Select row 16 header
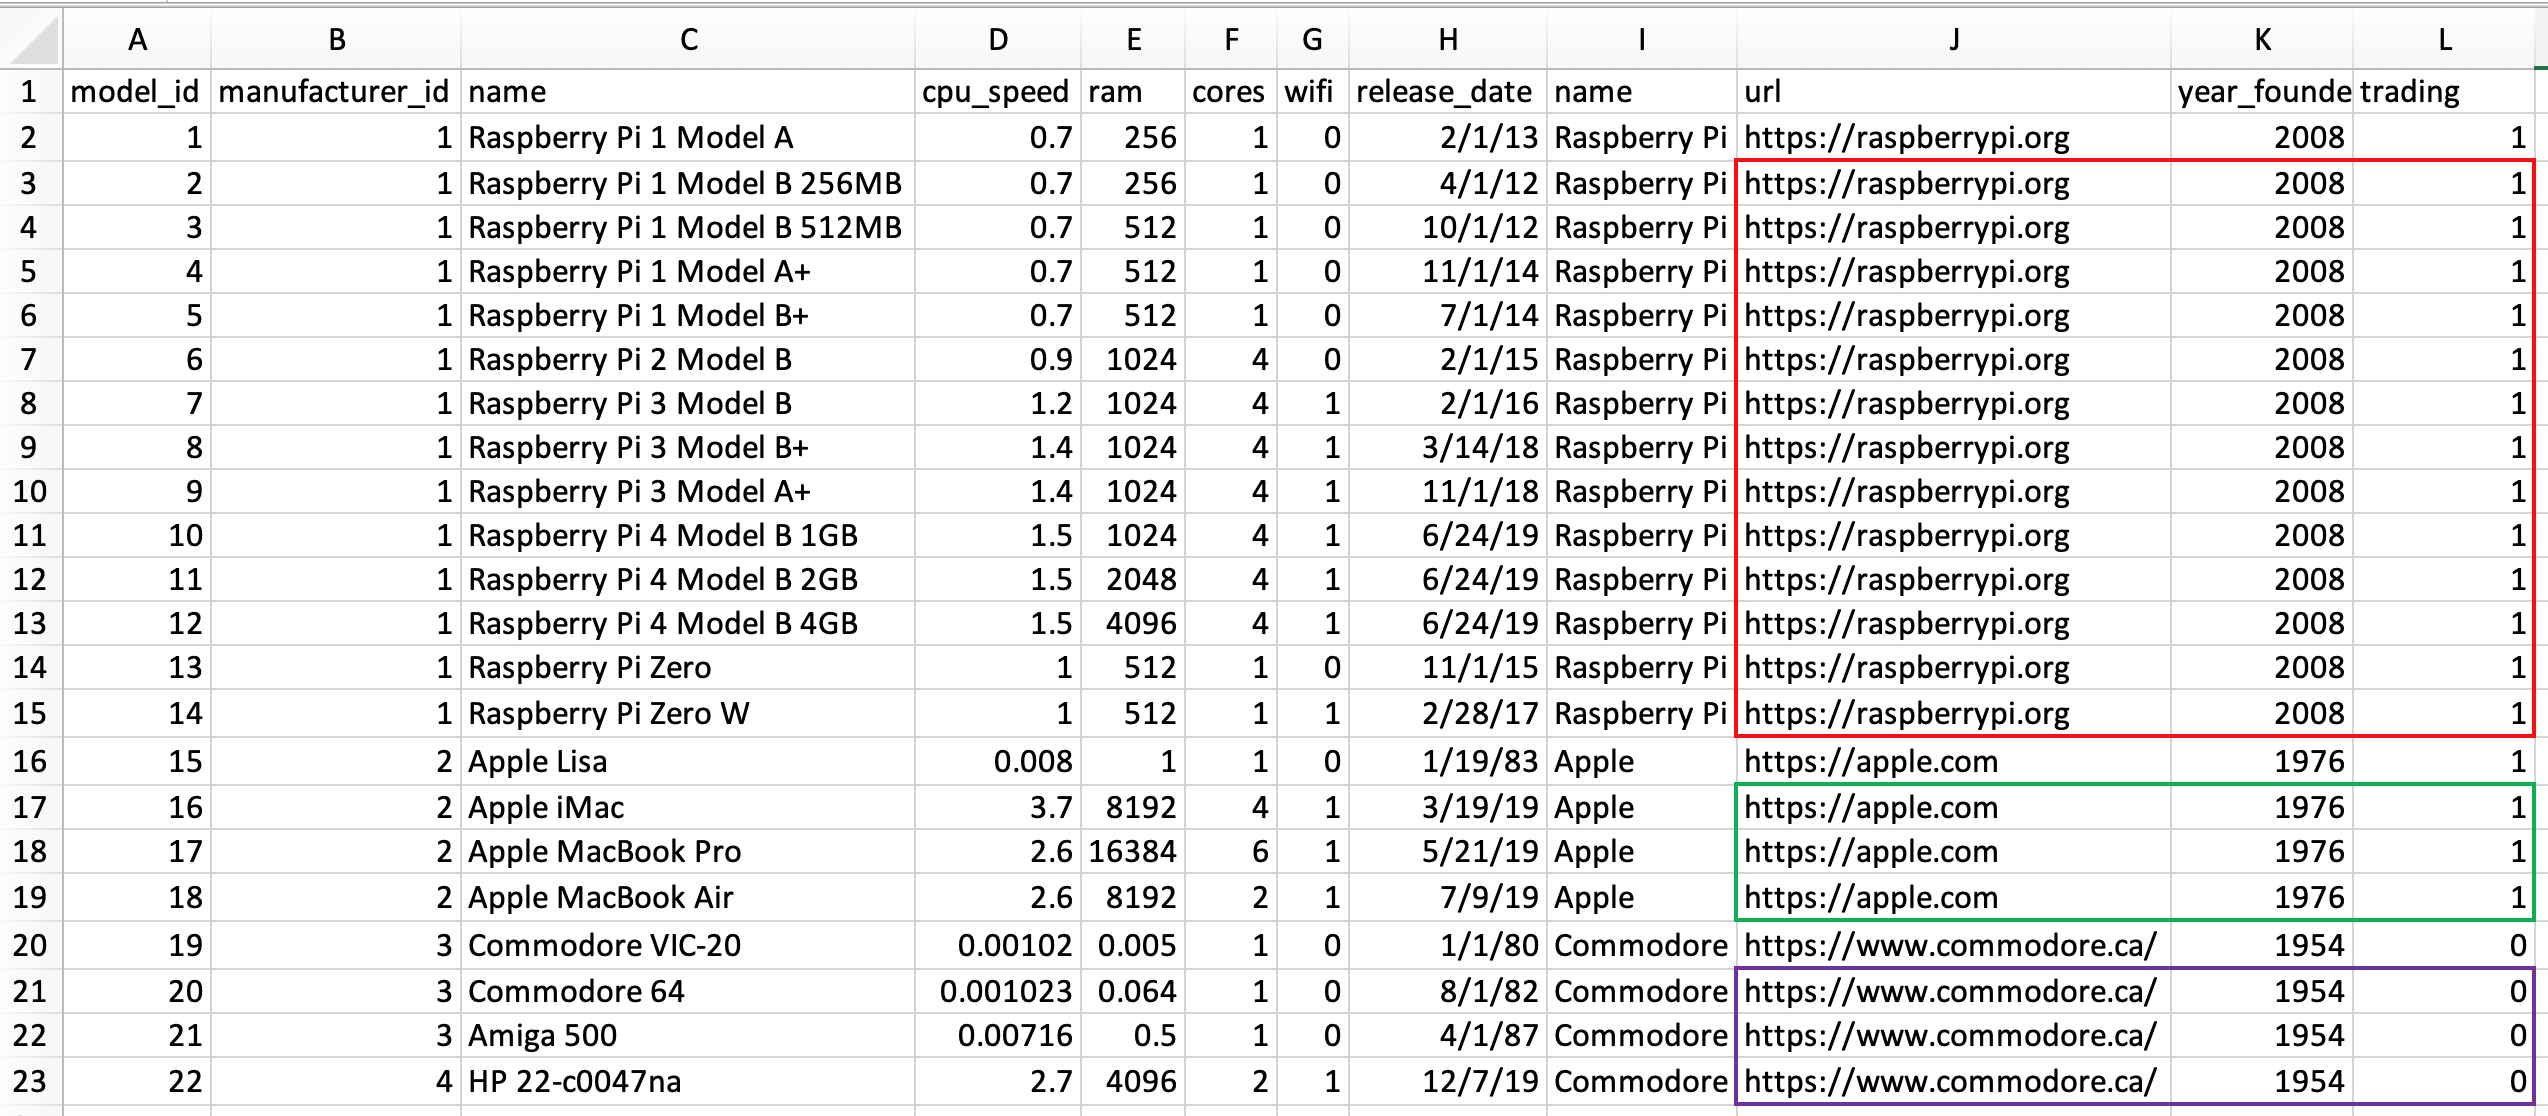This screenshot has height=1116, width=2548. pyautogui.click(x=30, y=762)
